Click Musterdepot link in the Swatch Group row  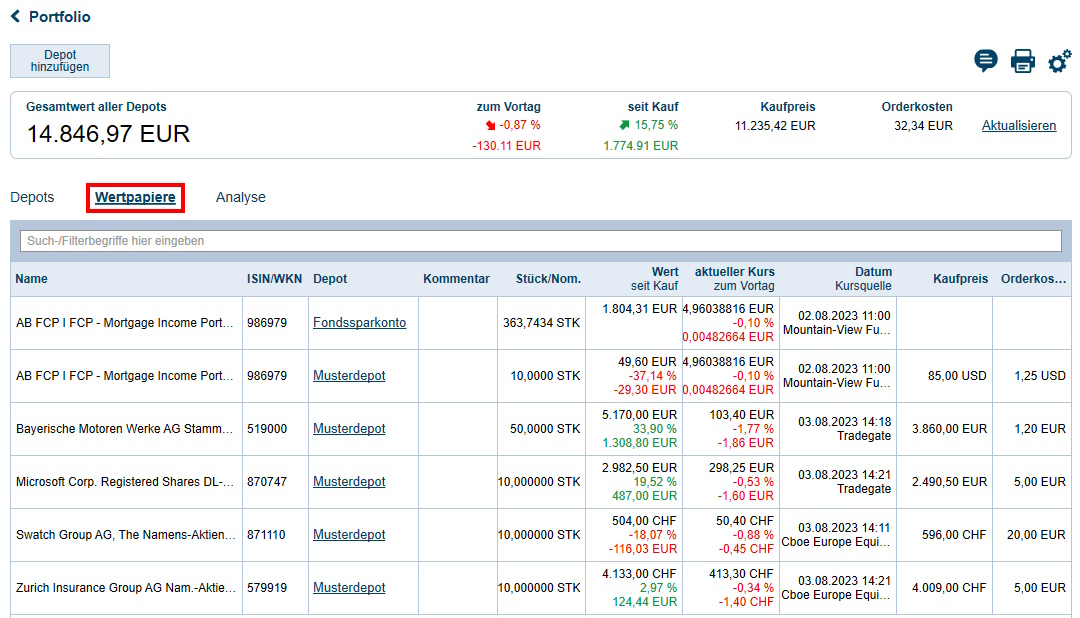349,535
